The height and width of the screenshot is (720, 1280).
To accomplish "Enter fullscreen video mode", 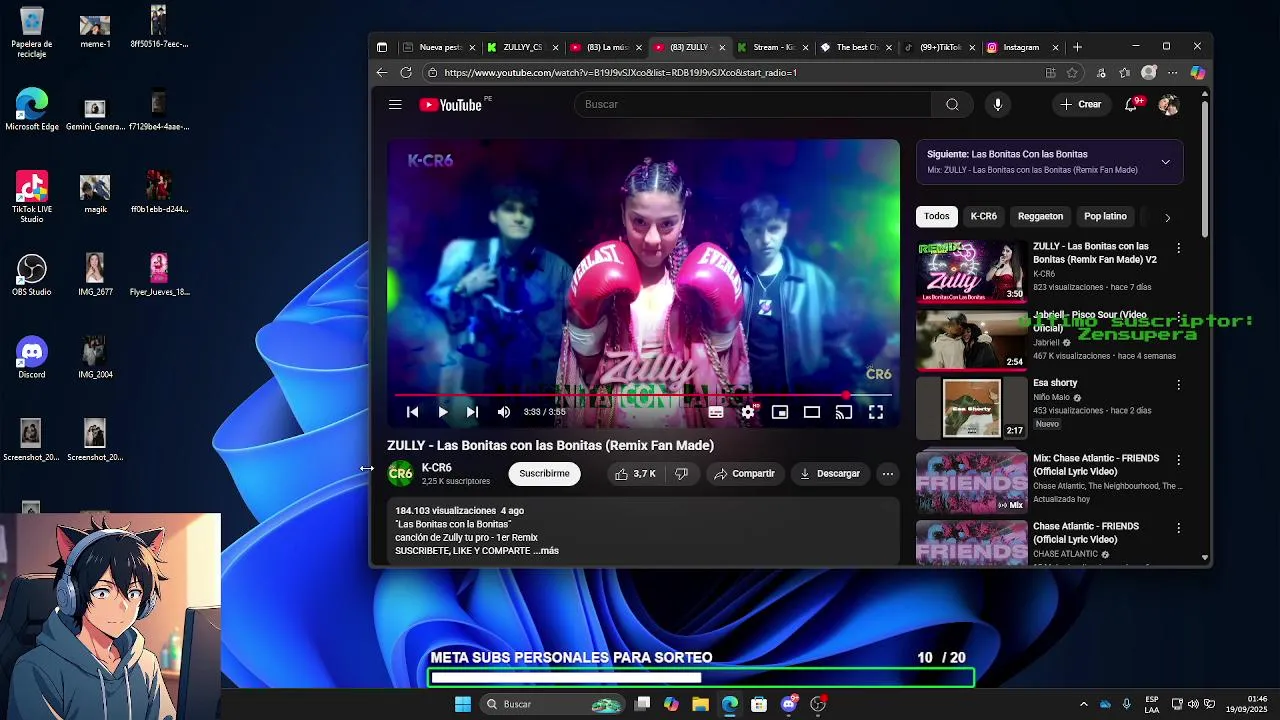I will 876,412.
